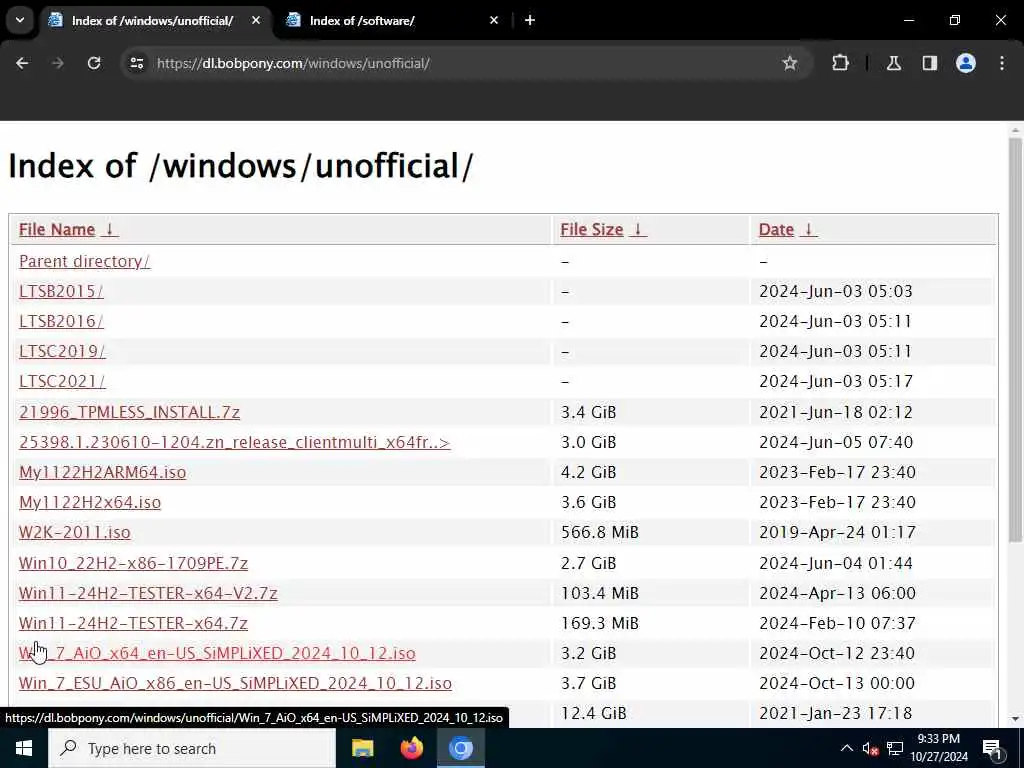Select the Index of /windows/unofficial/ tab

pyautogui.click(x=153, y=20)
